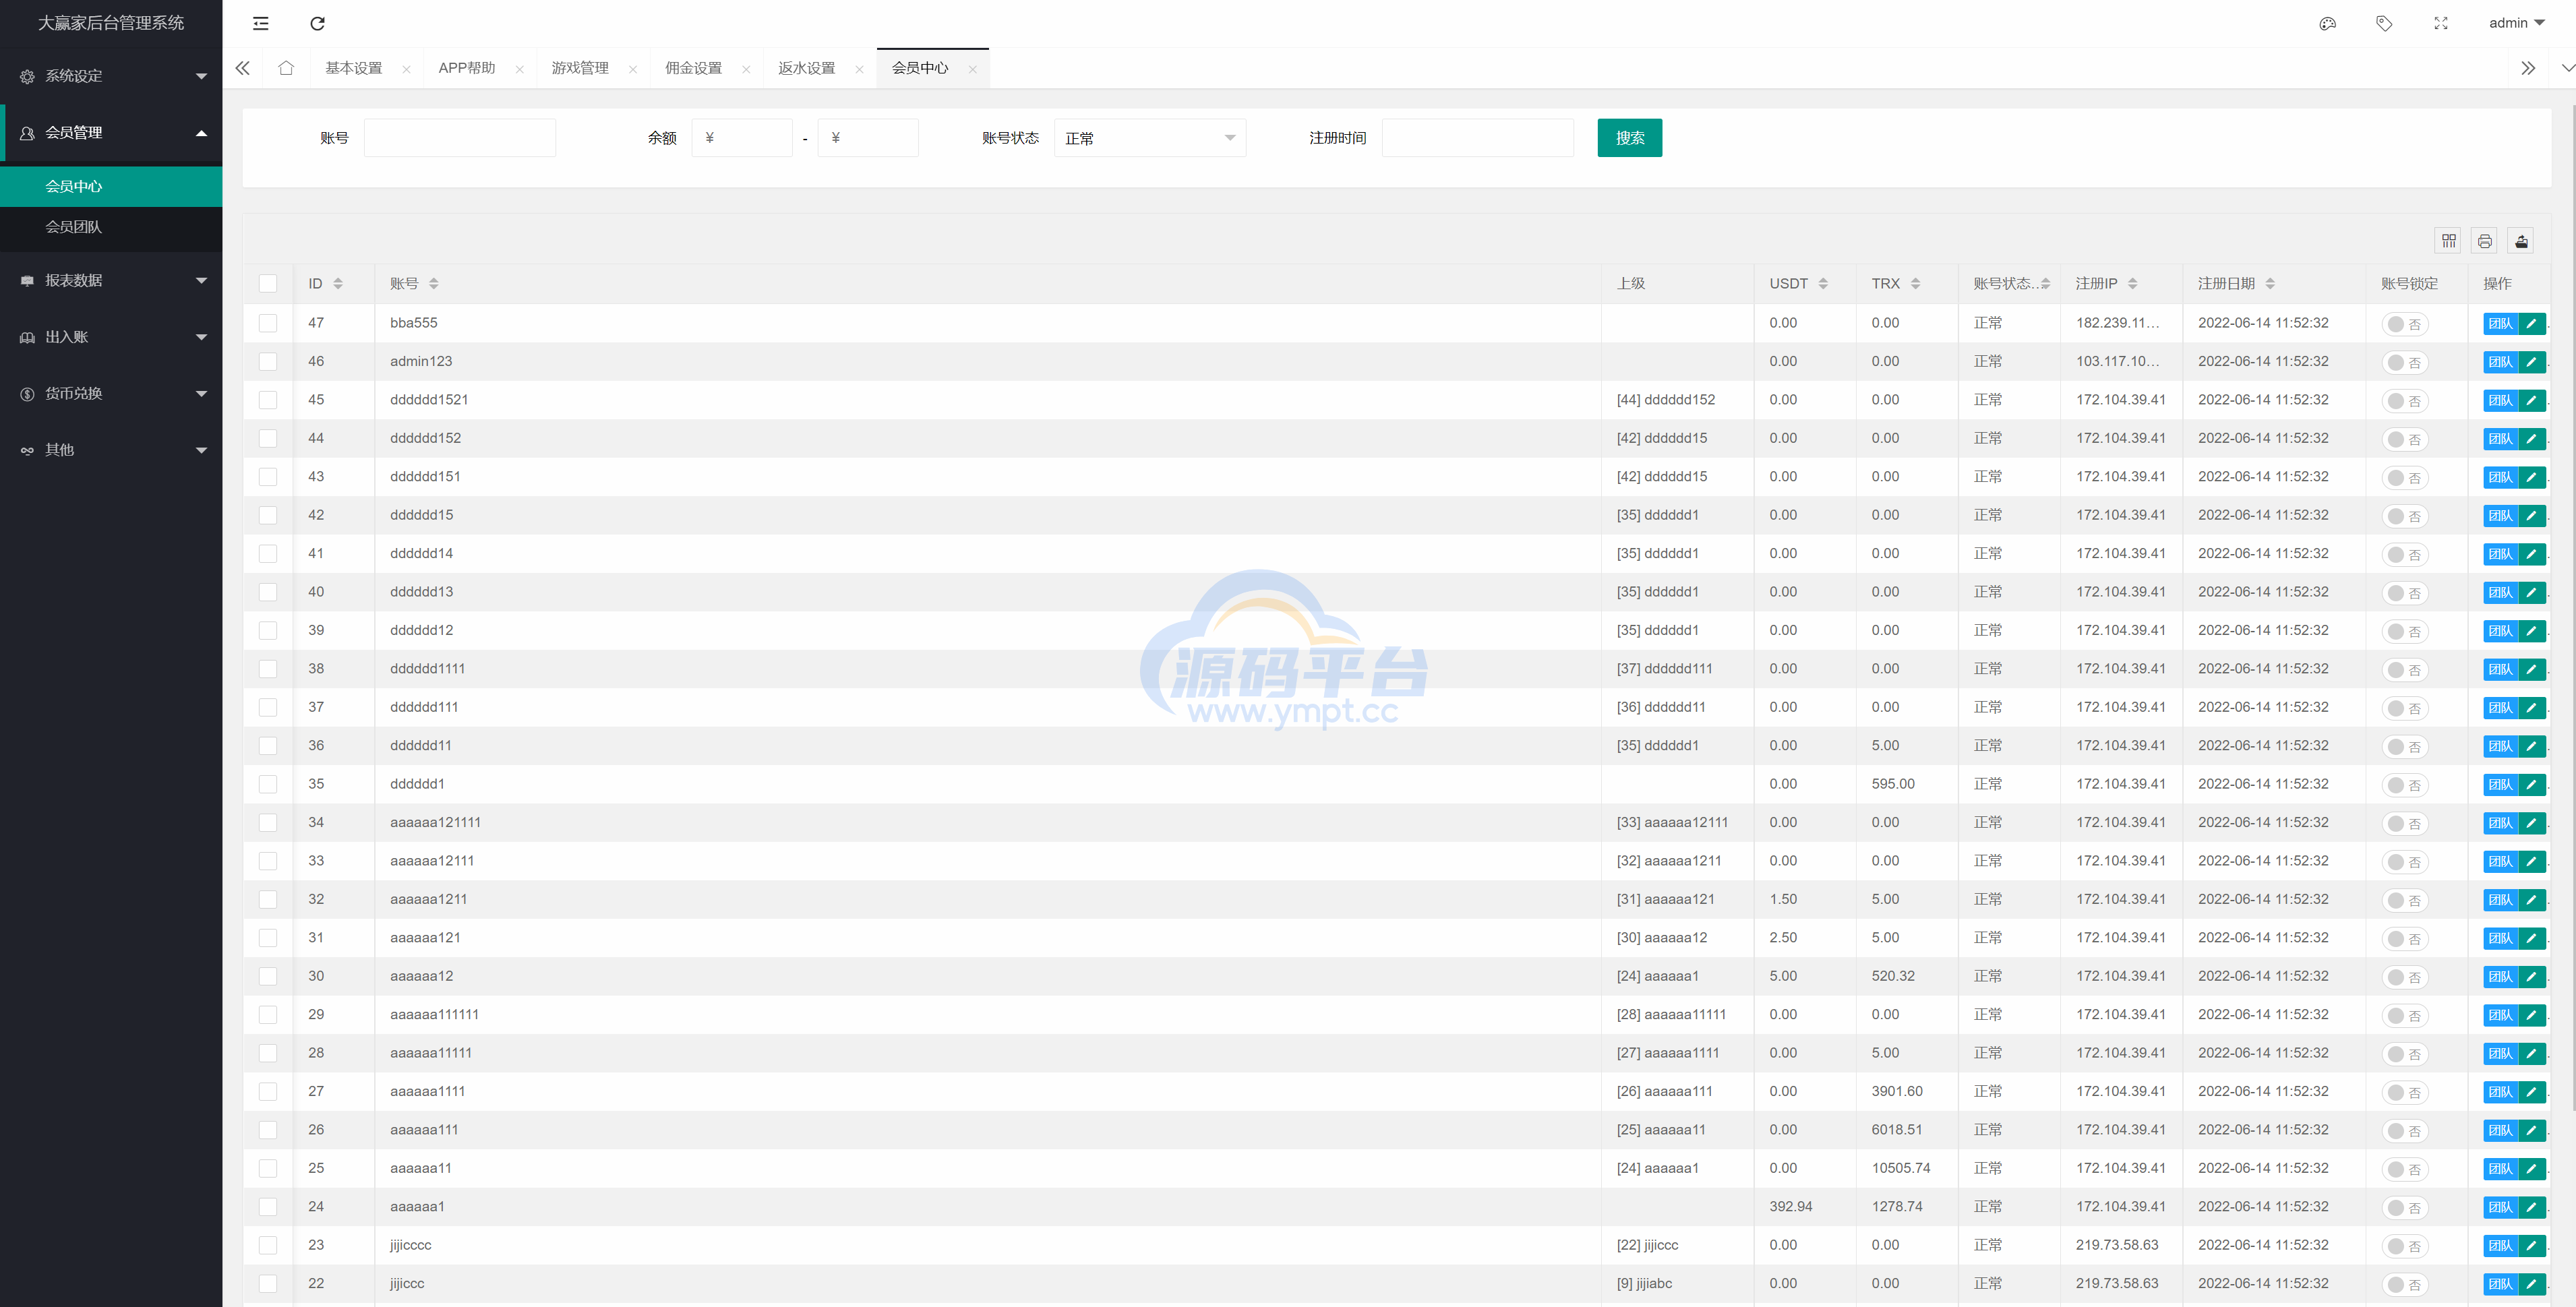Sort by USDT column arrows
This screenshot has height=1307, width=2576.
click(x=1823, y=284)
